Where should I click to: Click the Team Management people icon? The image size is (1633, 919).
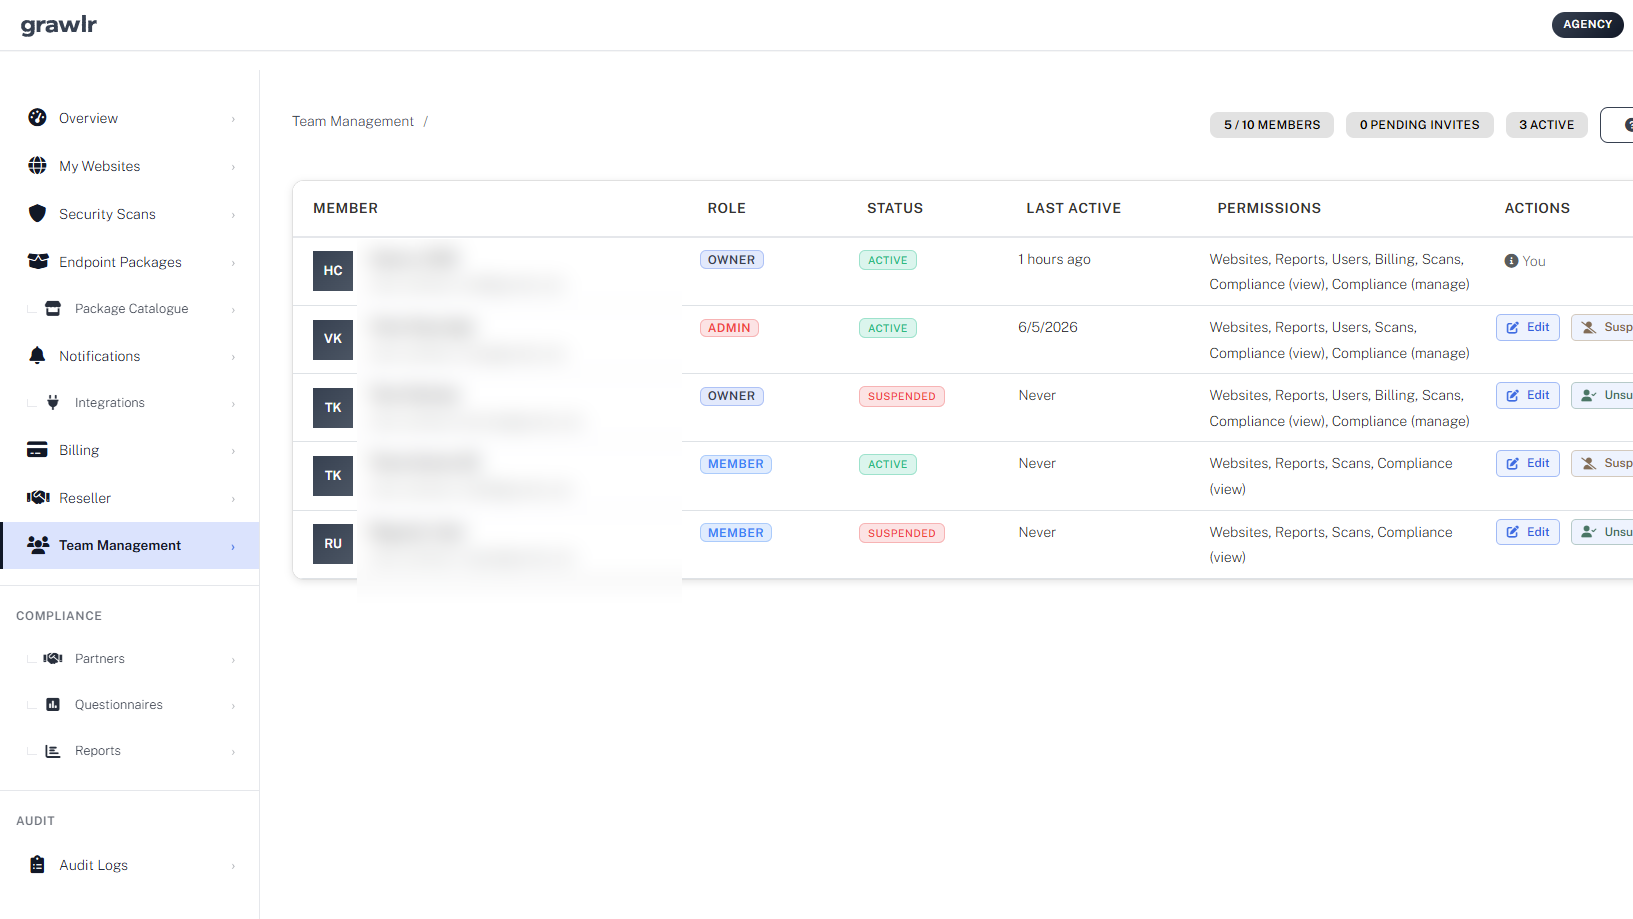38,545
